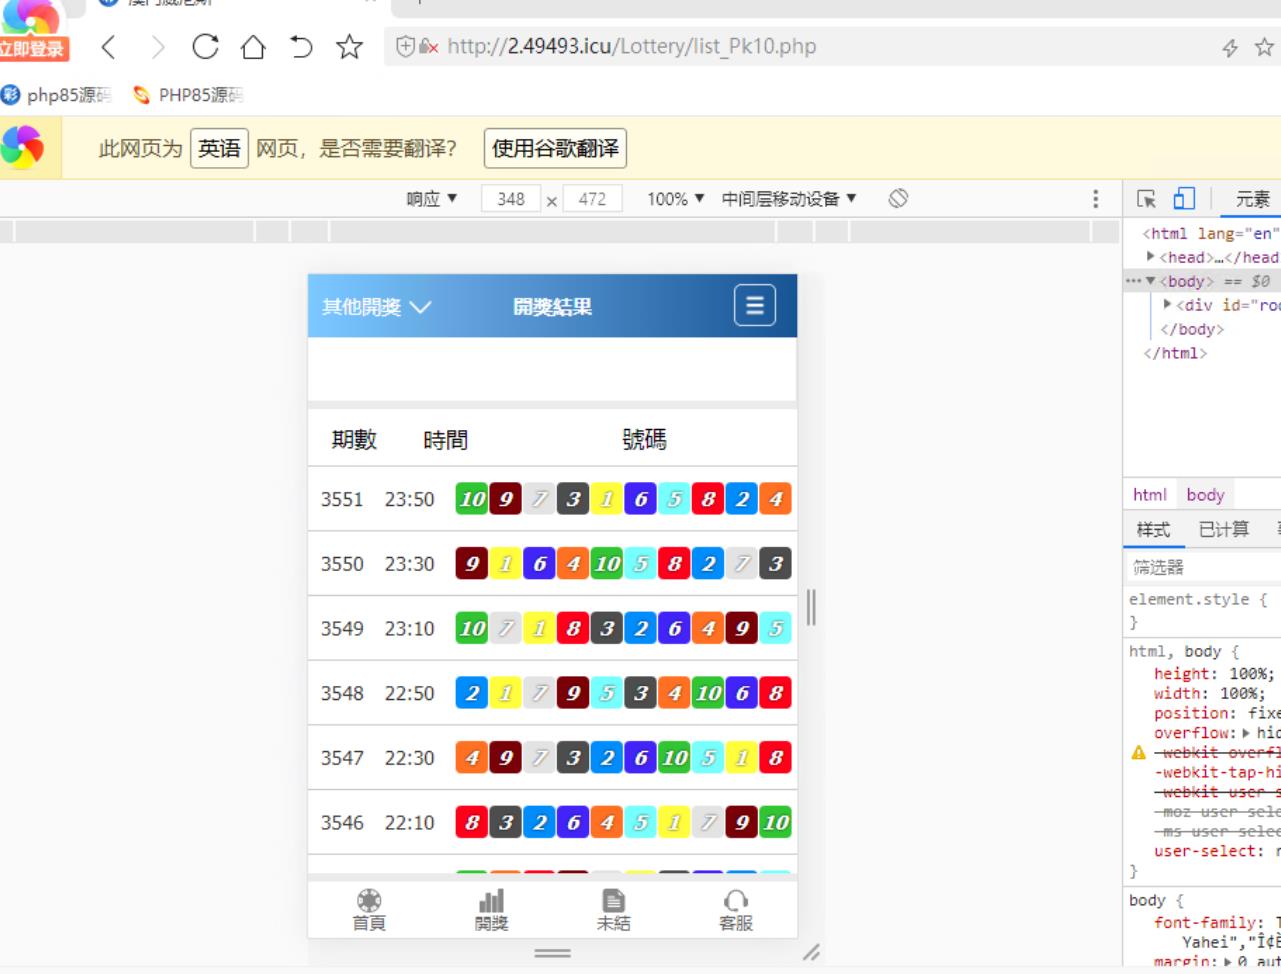Image resolution: width=1281 pixels, height=974 pixels.
Task: Click the 使用谷歌翻译 button
Action: coord(555,148)
